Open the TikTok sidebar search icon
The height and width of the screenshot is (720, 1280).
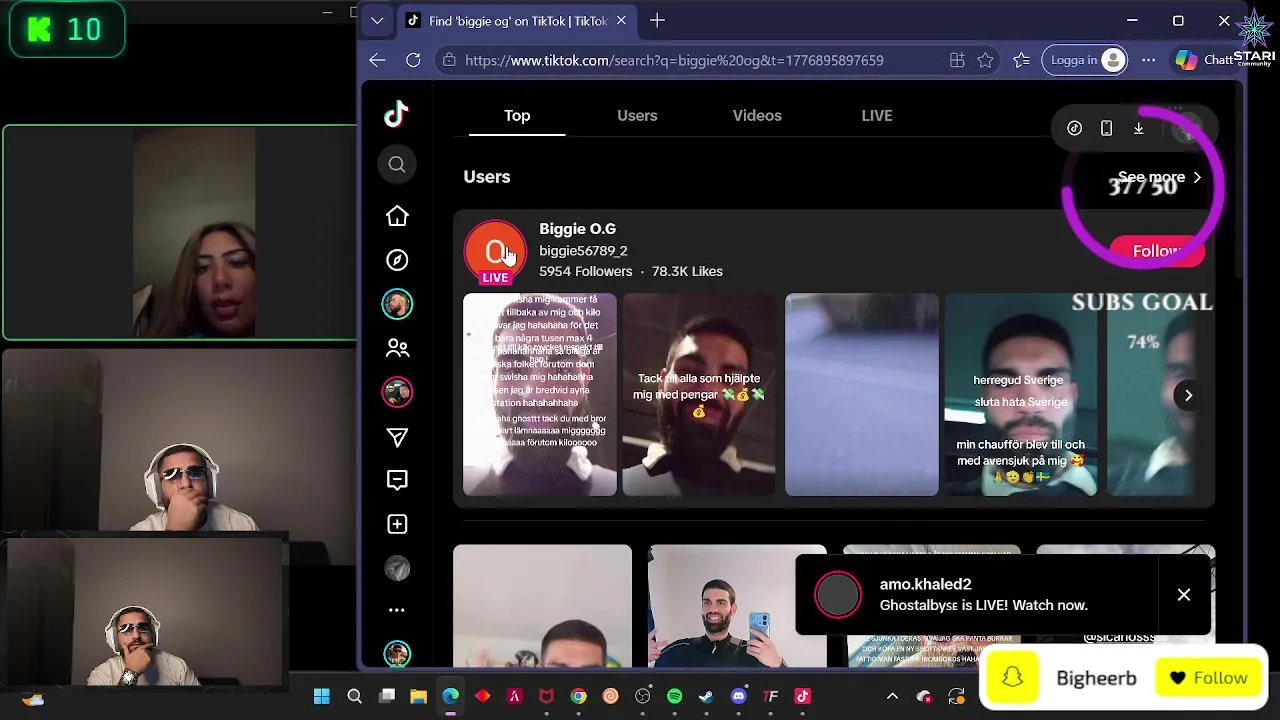pyautogui.click(x=397, y=165)
